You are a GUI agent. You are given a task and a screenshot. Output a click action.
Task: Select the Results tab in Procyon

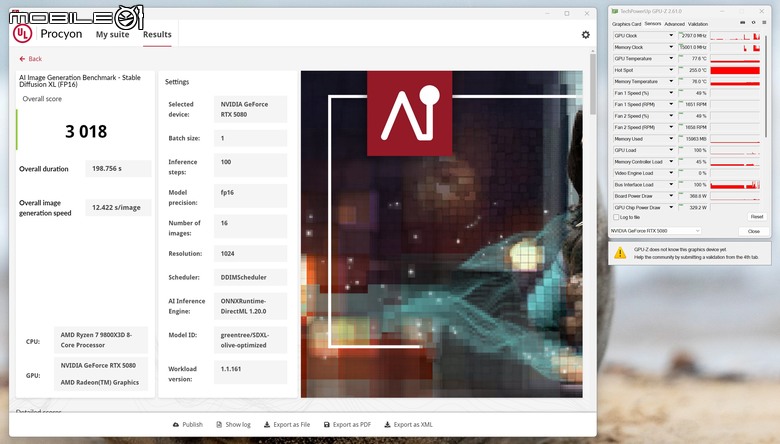pos(157,34)
